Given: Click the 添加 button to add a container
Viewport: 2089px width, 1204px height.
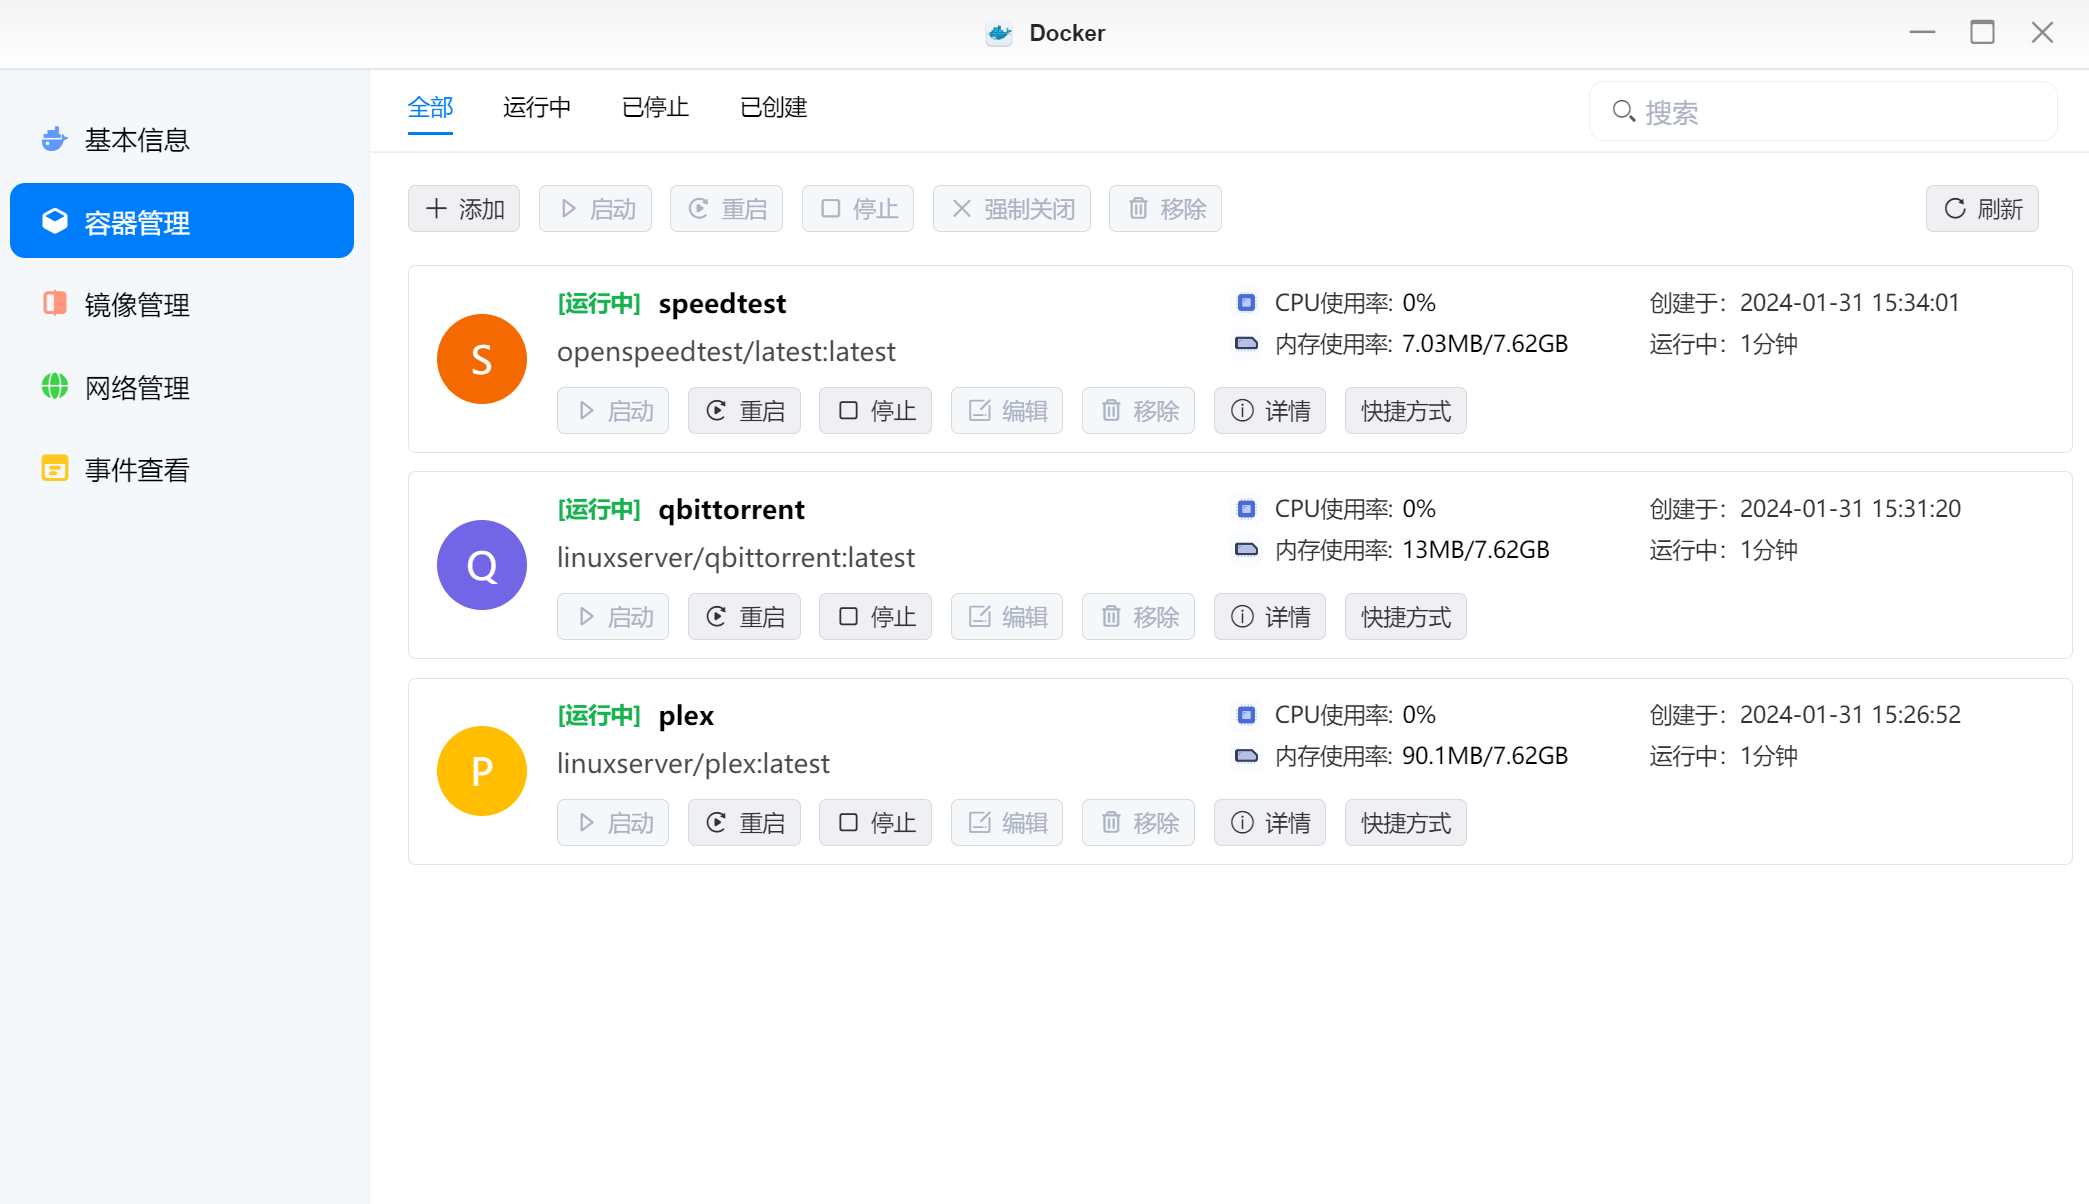Looking at the screenshot, I should pyautogui.click(x=464, y=209).
